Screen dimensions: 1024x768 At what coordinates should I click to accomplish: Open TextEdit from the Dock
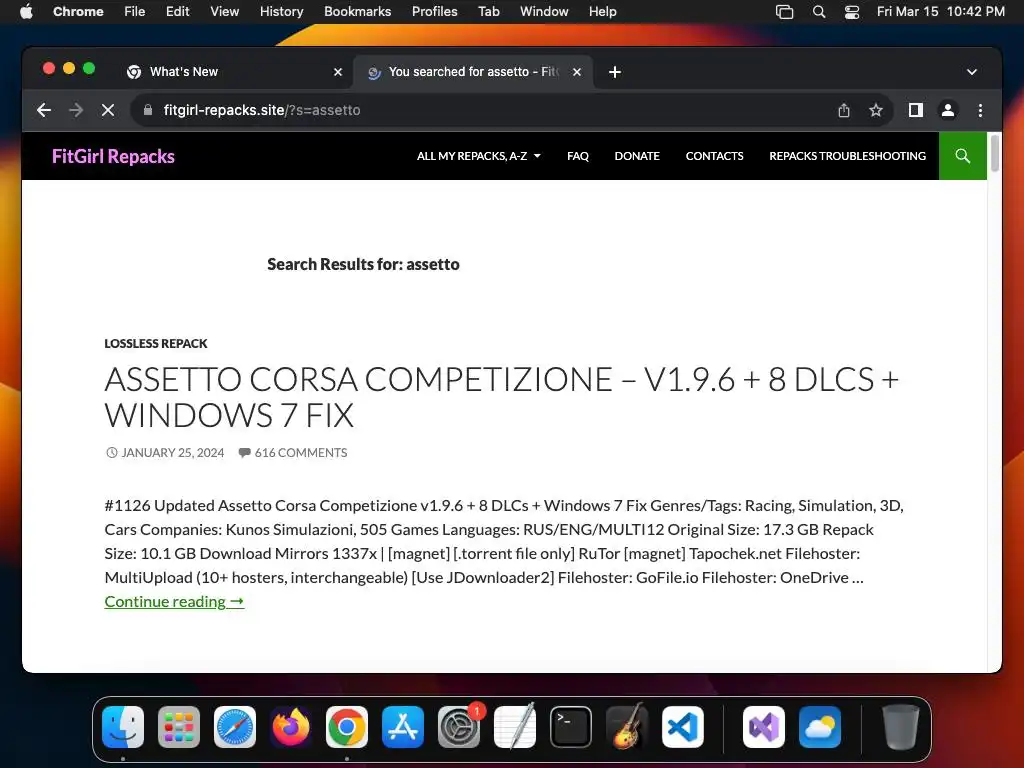(x=515, y=727)
